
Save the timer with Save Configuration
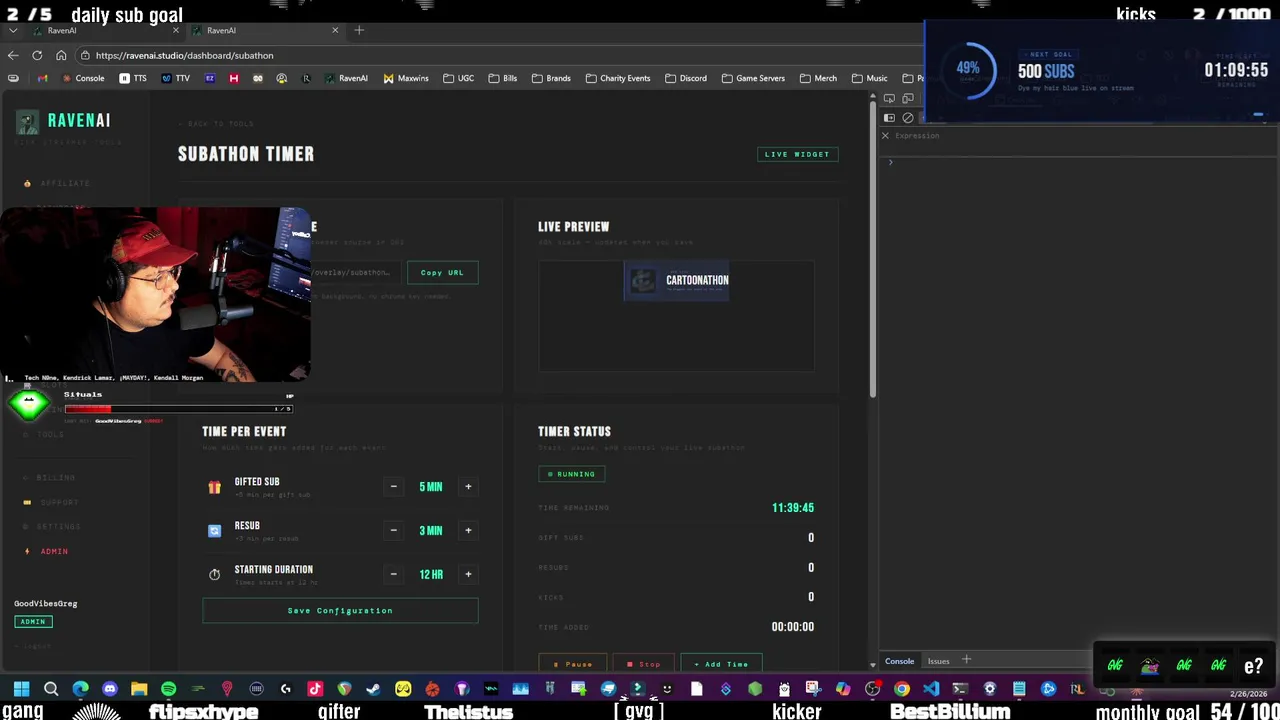click(x=340, y=610)
